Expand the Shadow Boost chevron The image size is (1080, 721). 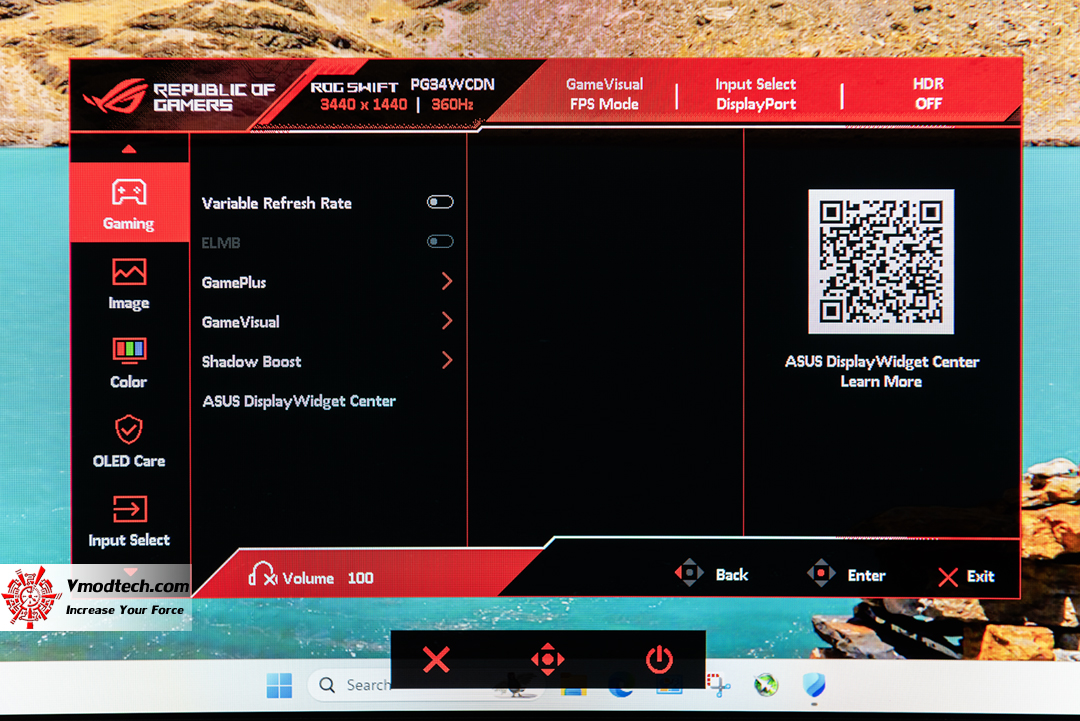(x=447, y=360)
